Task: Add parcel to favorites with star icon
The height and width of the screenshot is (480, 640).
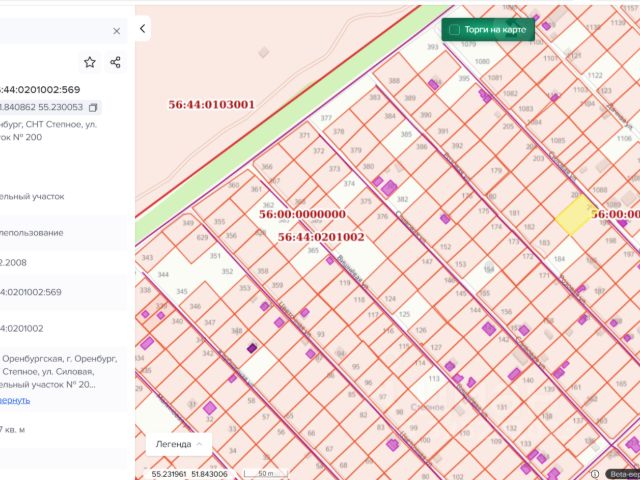Action: click(x=90, y=62)
